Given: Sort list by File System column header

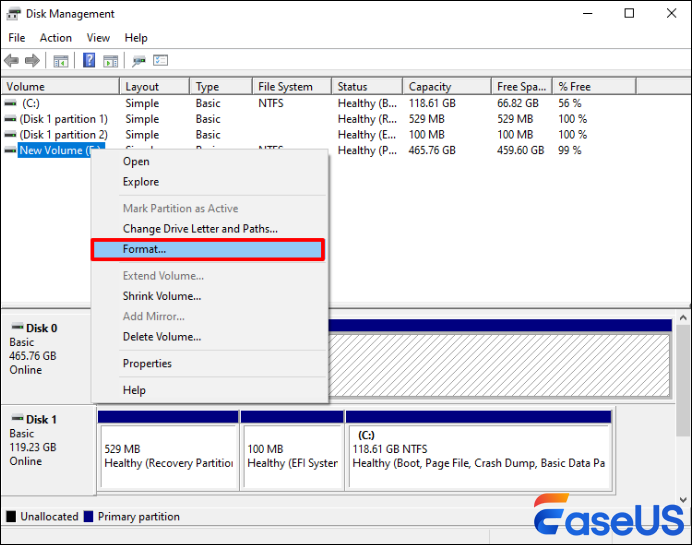Looking at the screenshot, I should coord(285,87).
